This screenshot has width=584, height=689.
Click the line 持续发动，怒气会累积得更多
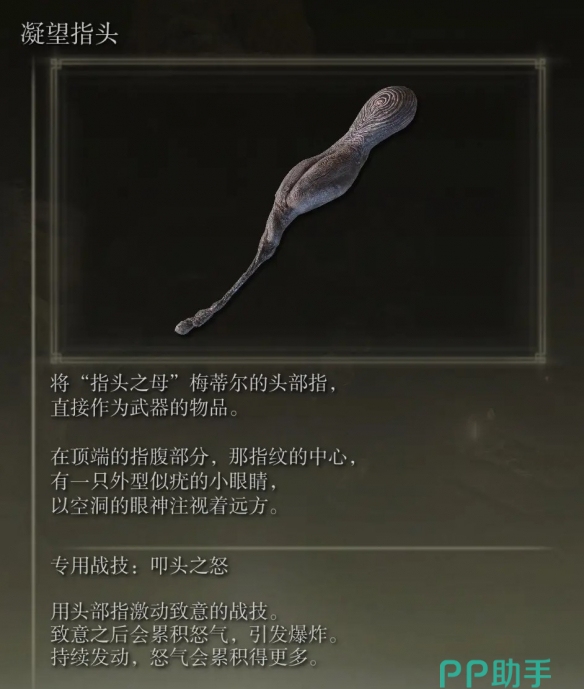pyautogui.click(x=185, y=658)
